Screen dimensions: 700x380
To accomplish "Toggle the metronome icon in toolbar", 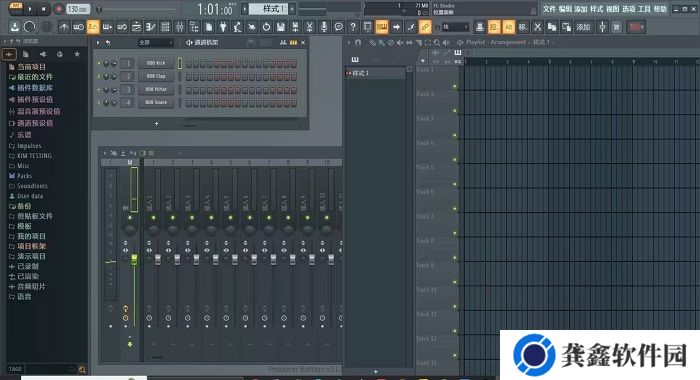I will coord(64,27).
